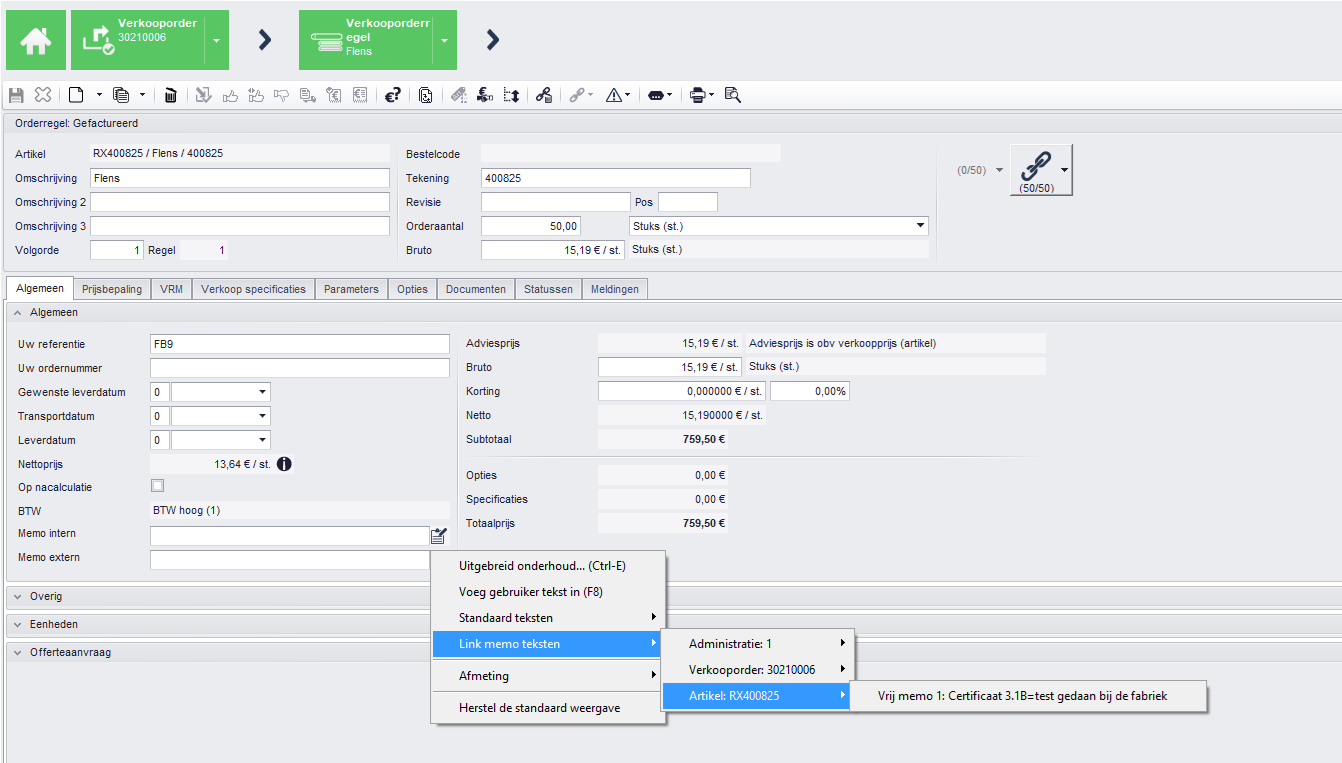
Task: Click the Save disk icon in toolbar
Action: tap(16, 95)
